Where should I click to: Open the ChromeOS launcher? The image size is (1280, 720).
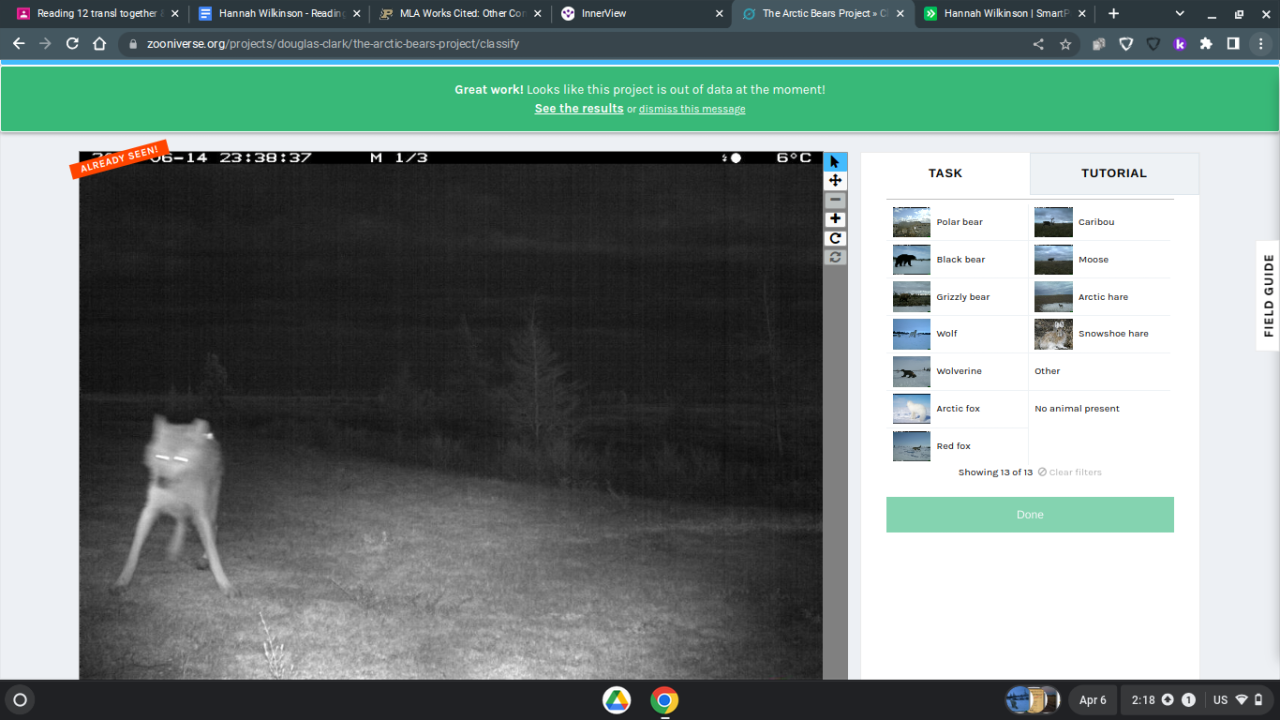pyautogui.click(x=19, y=700)
